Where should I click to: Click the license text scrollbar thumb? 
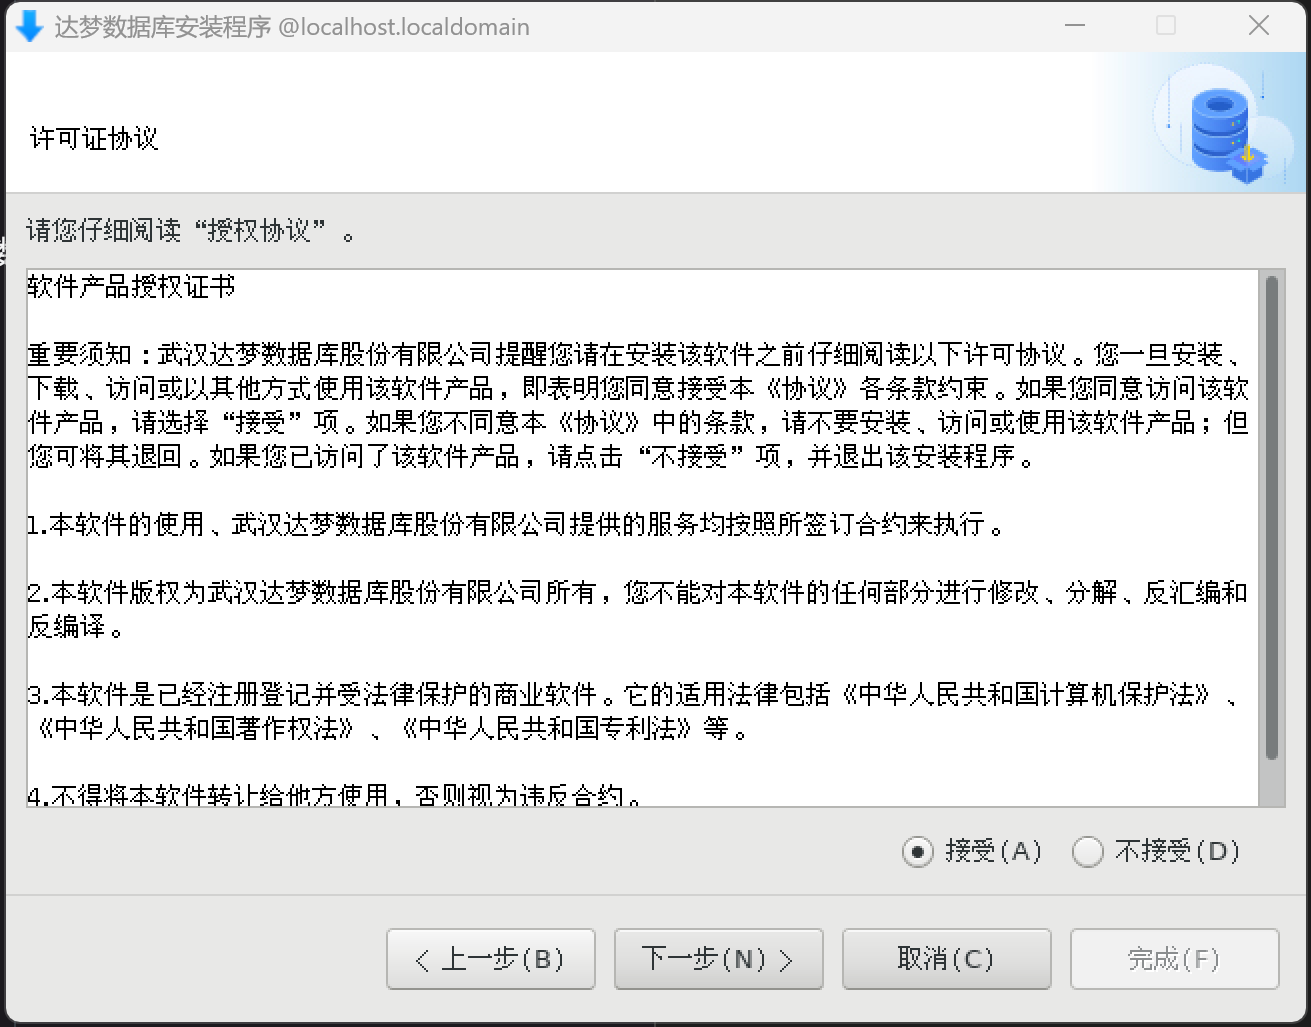pos(1271,517)
